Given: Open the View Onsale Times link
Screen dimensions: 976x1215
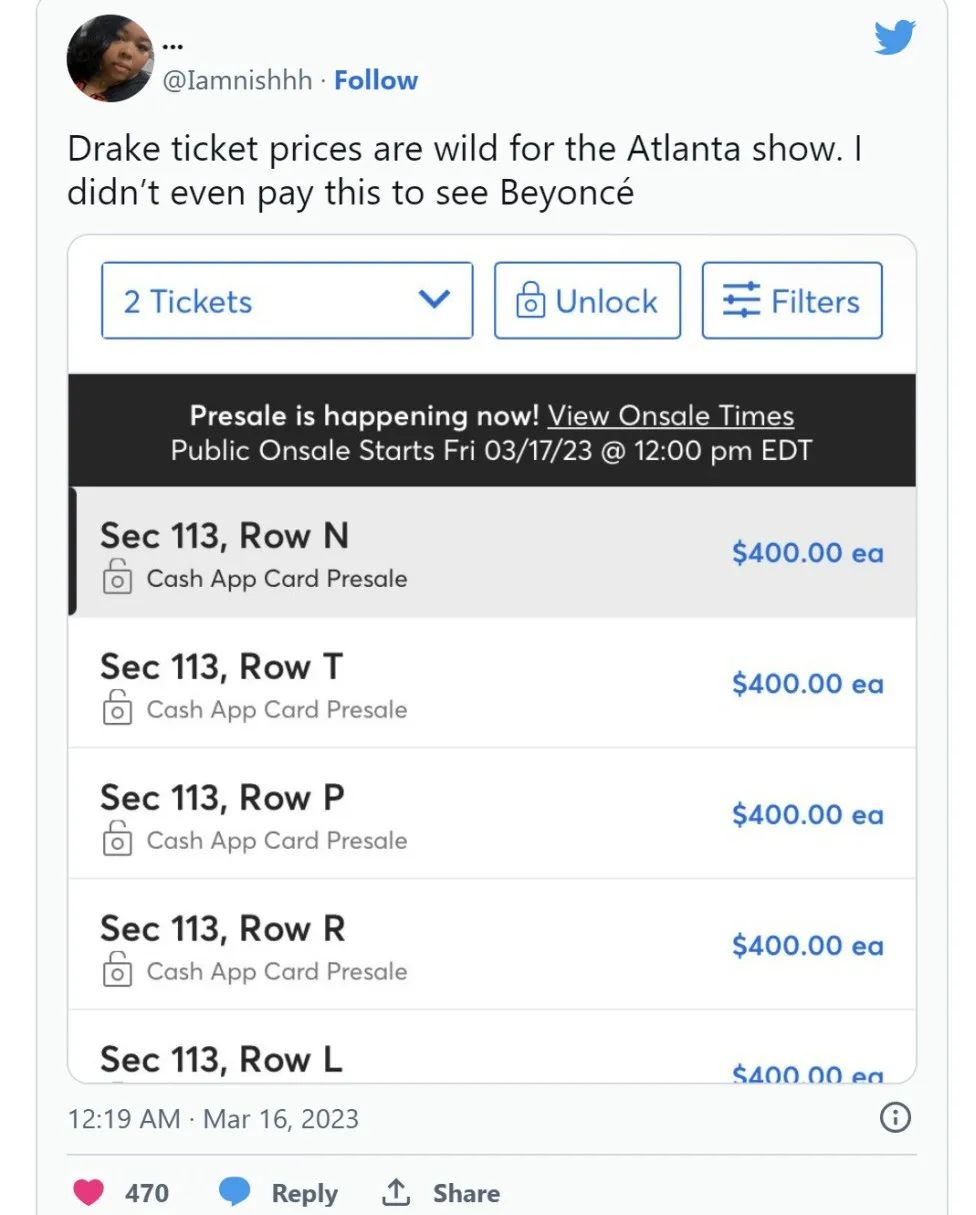Looking at the screenshot, I should coord(670,416).
